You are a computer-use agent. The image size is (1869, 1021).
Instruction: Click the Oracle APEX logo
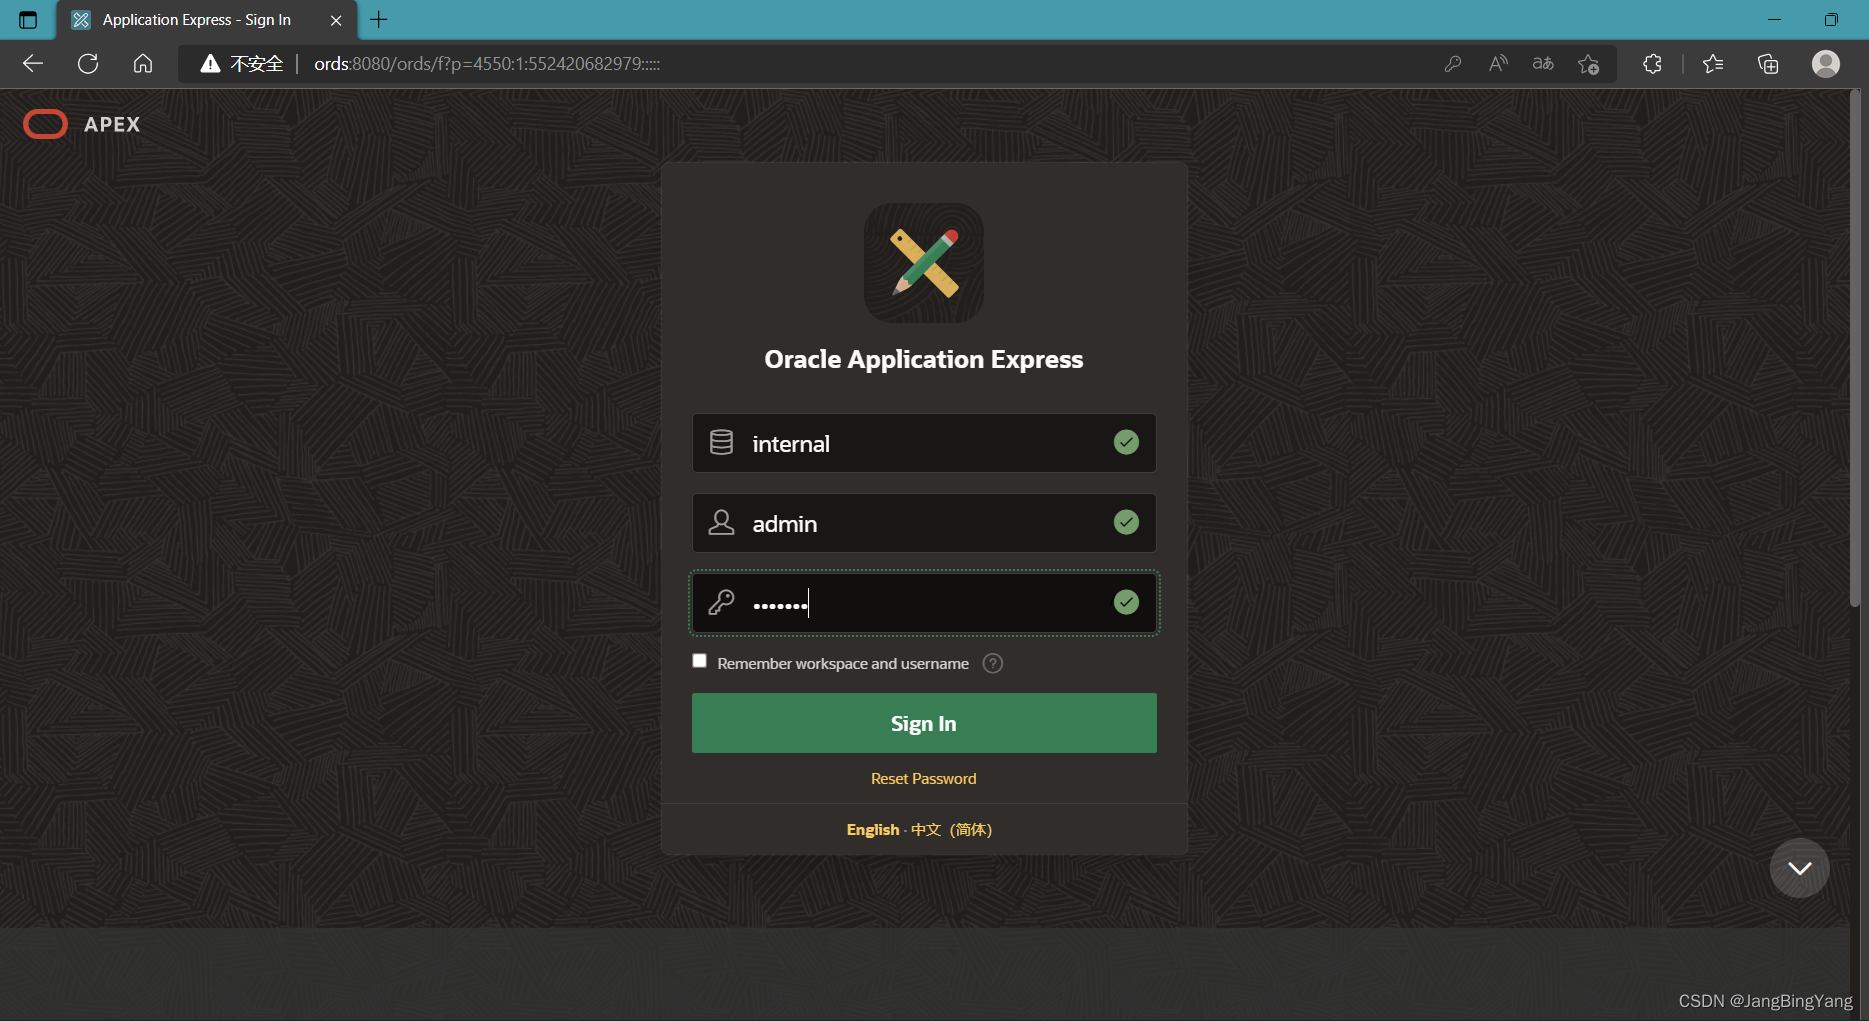(82, 124)
